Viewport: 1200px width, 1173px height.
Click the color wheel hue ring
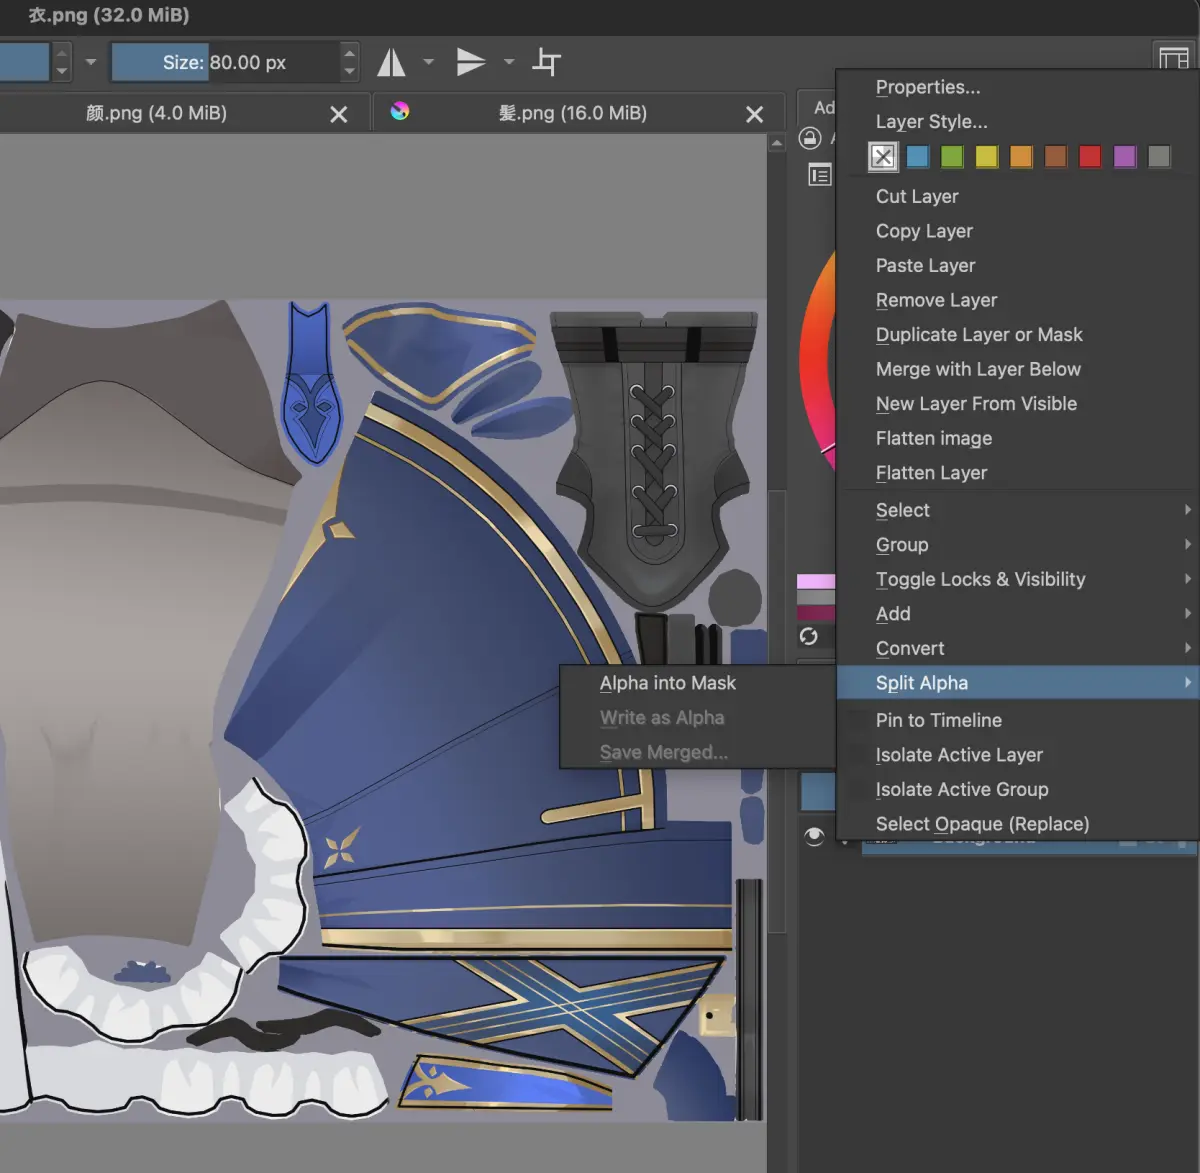pyautogui.click(x=816, y=360)
